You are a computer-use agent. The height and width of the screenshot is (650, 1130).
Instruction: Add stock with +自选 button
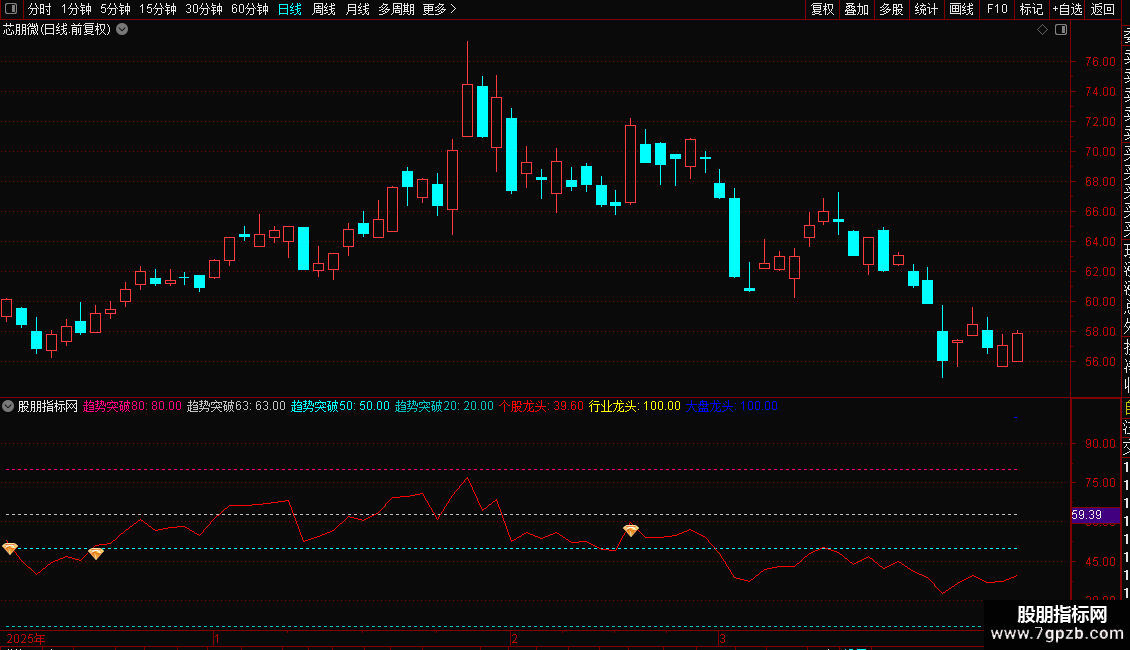(1067, 9)
